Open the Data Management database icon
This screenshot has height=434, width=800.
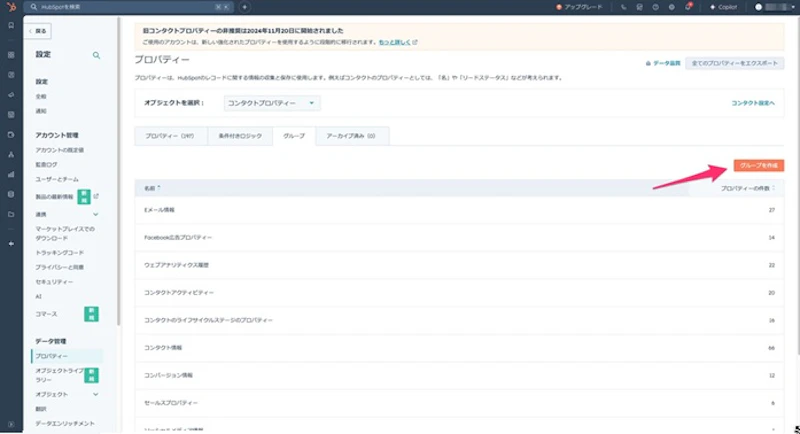click(x=11, y=194)
